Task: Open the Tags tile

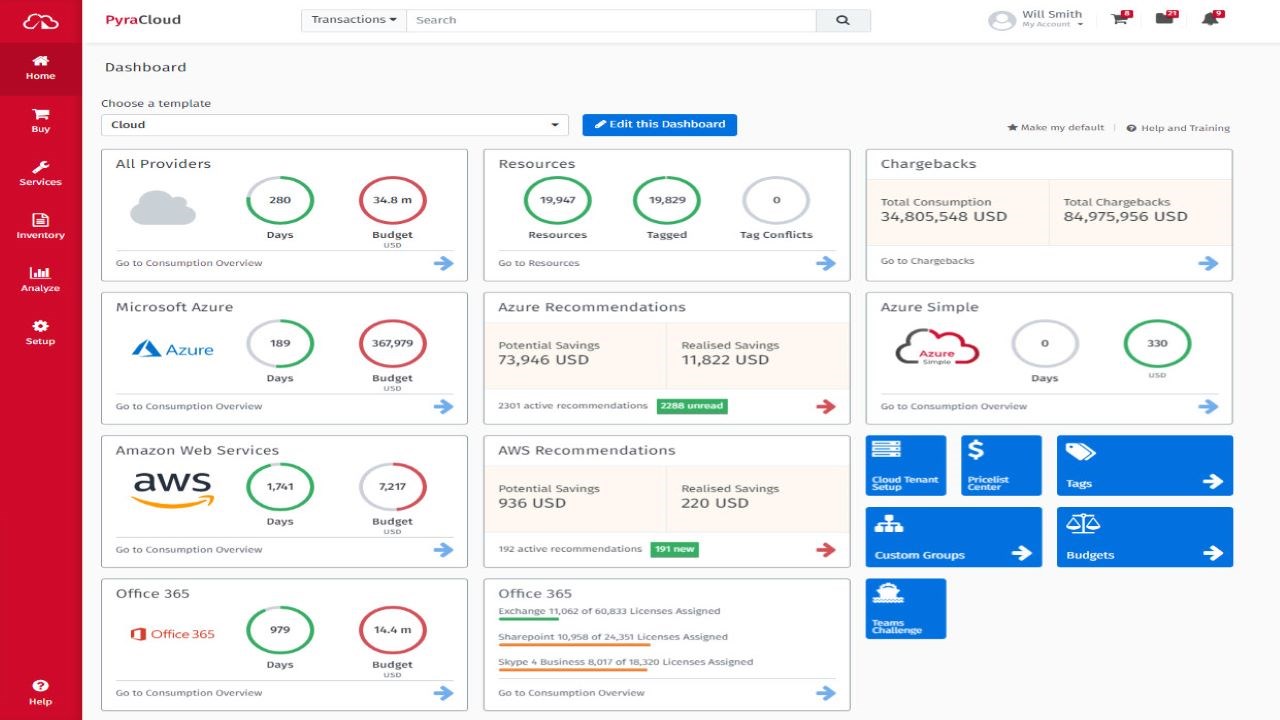Action: 1145,465
